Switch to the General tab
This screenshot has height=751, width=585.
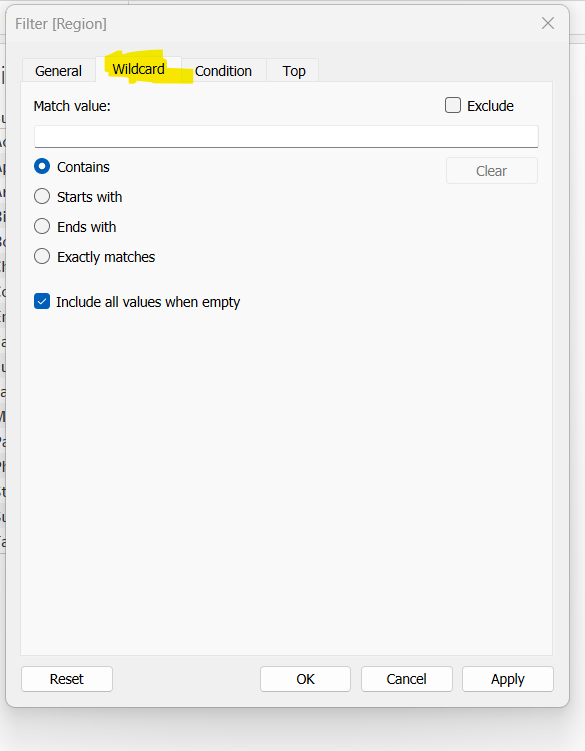(x=58, y=71)
